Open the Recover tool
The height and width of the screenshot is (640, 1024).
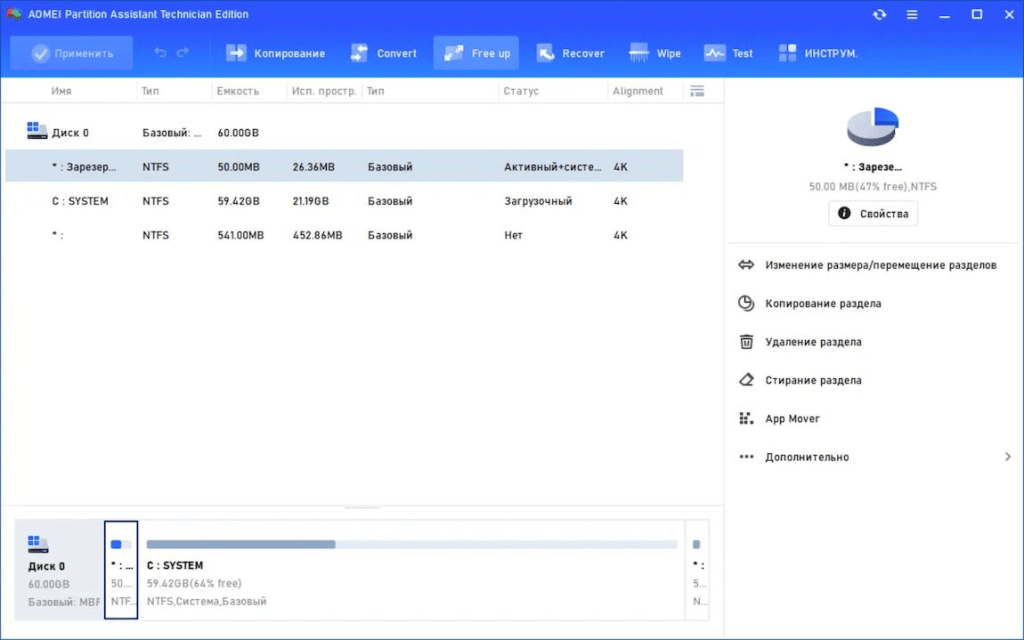[x=570, y=52]
